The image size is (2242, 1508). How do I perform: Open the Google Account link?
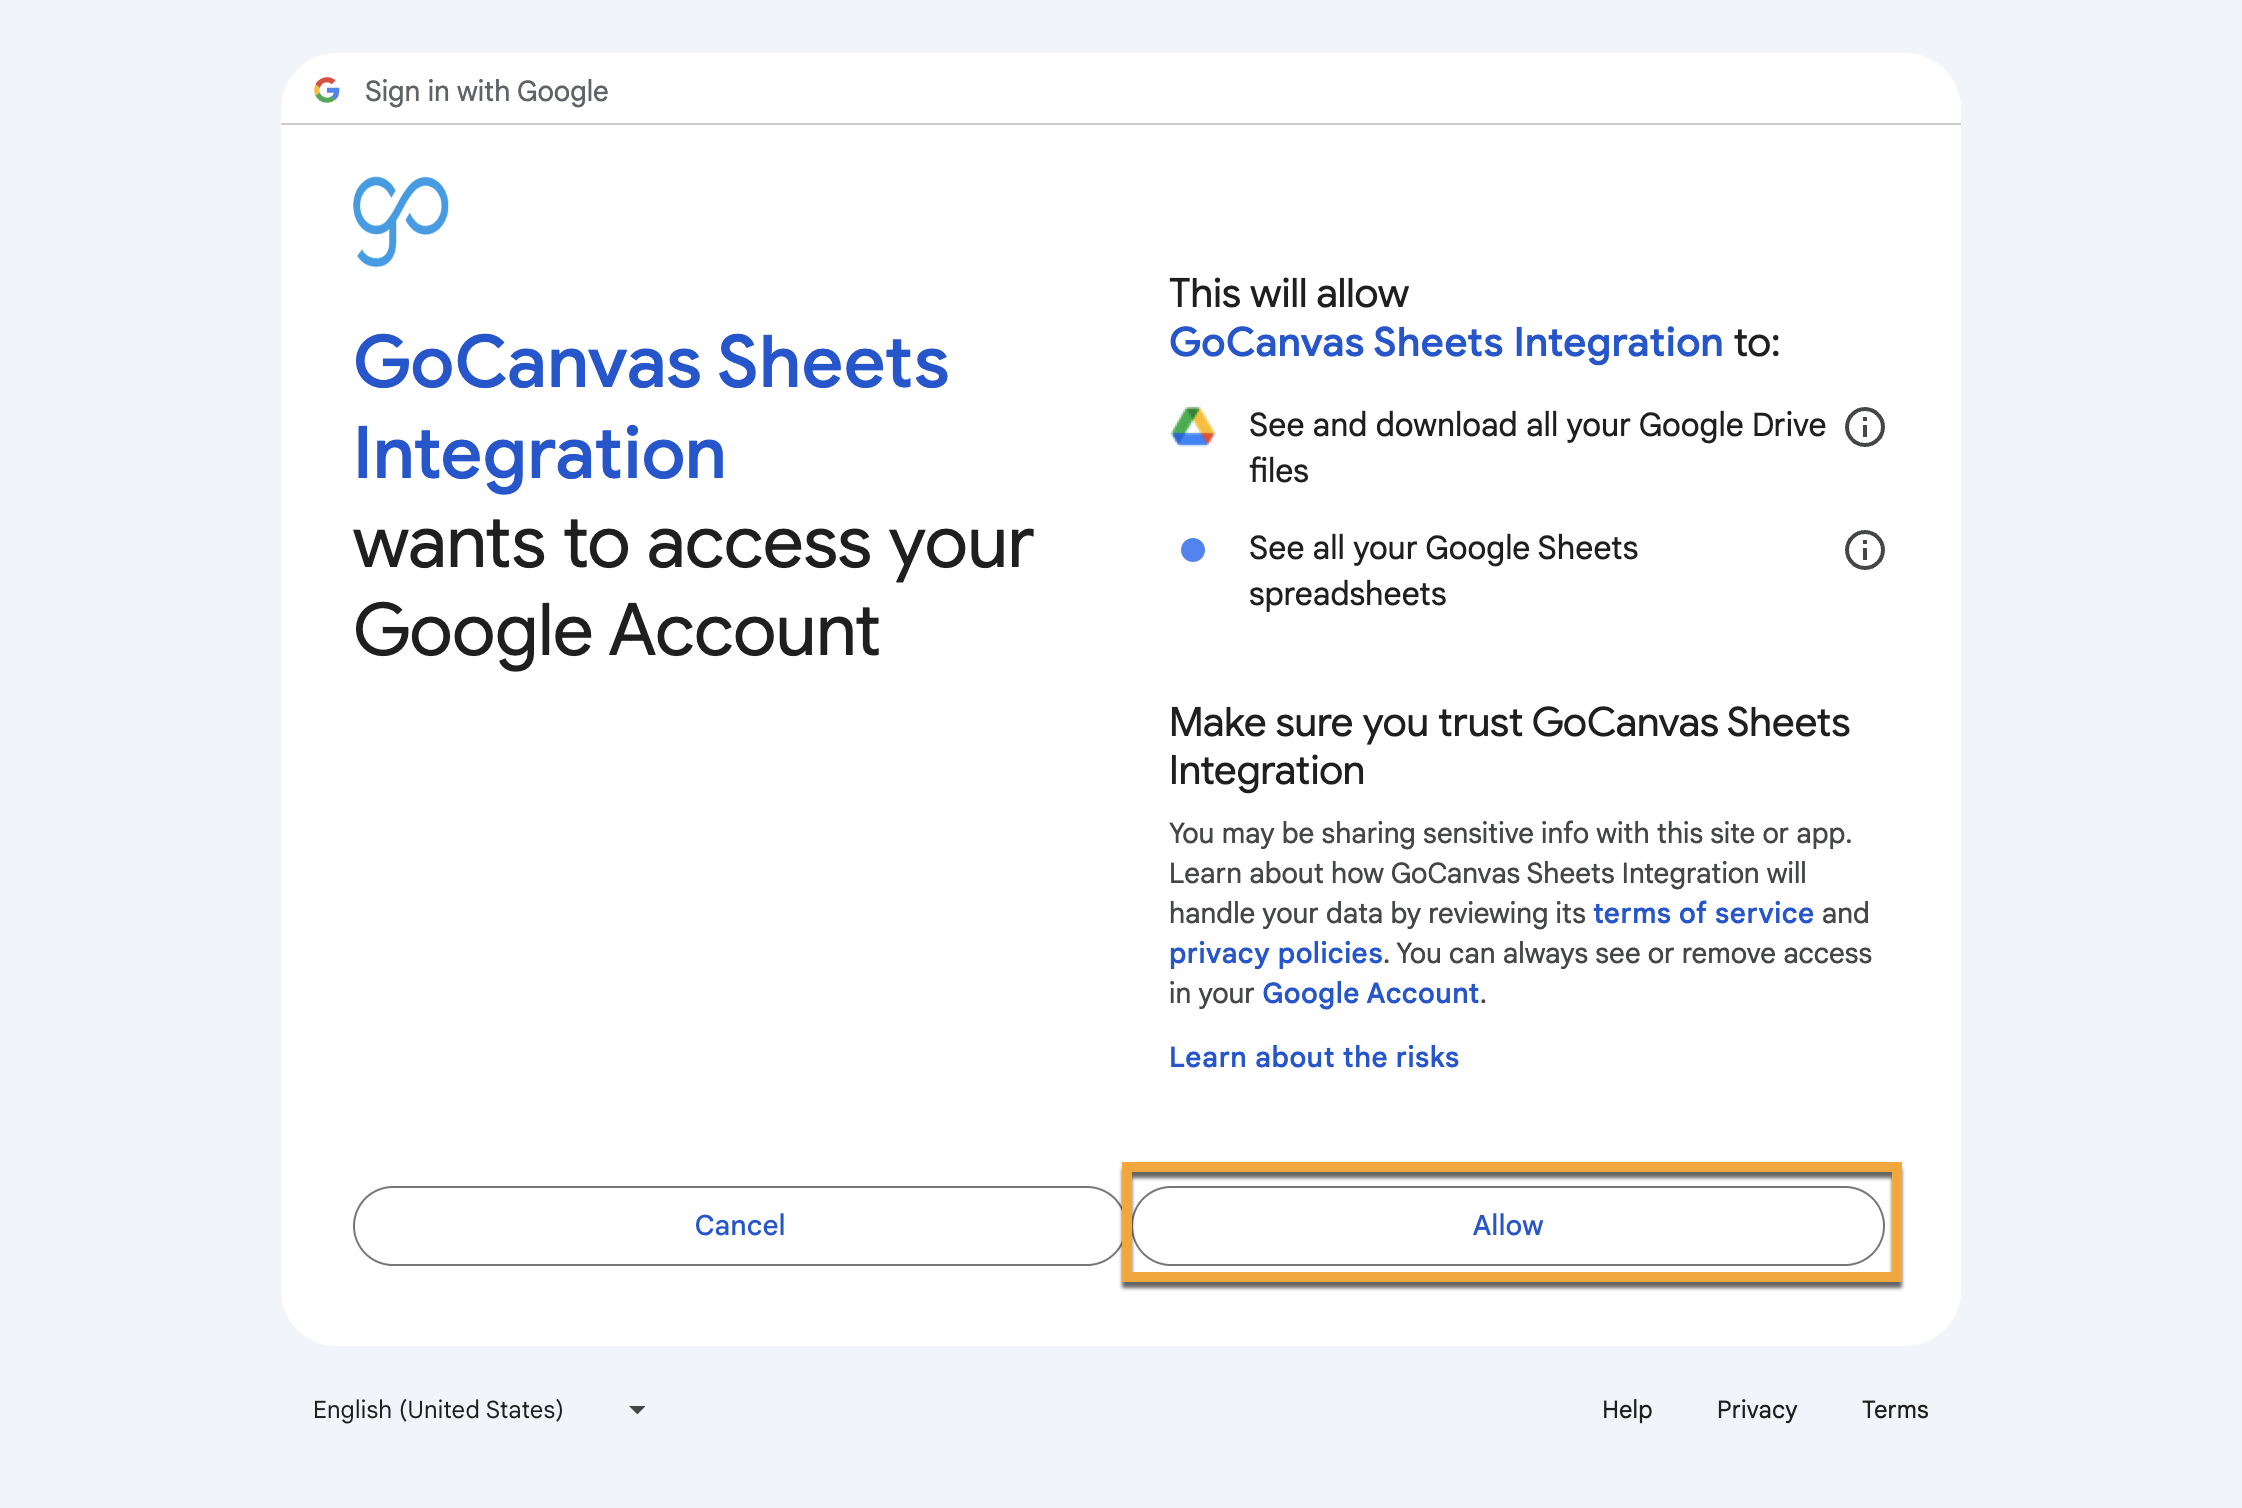1370,993
